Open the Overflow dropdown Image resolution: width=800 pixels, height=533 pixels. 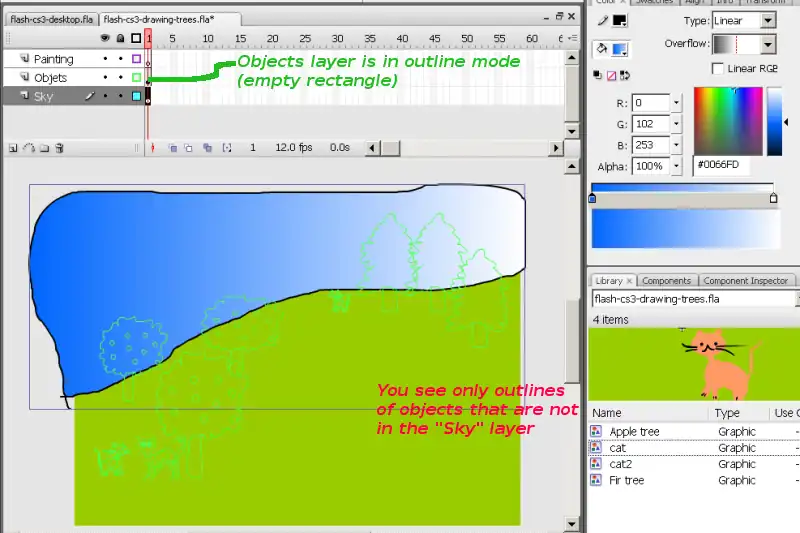[768, 45]
